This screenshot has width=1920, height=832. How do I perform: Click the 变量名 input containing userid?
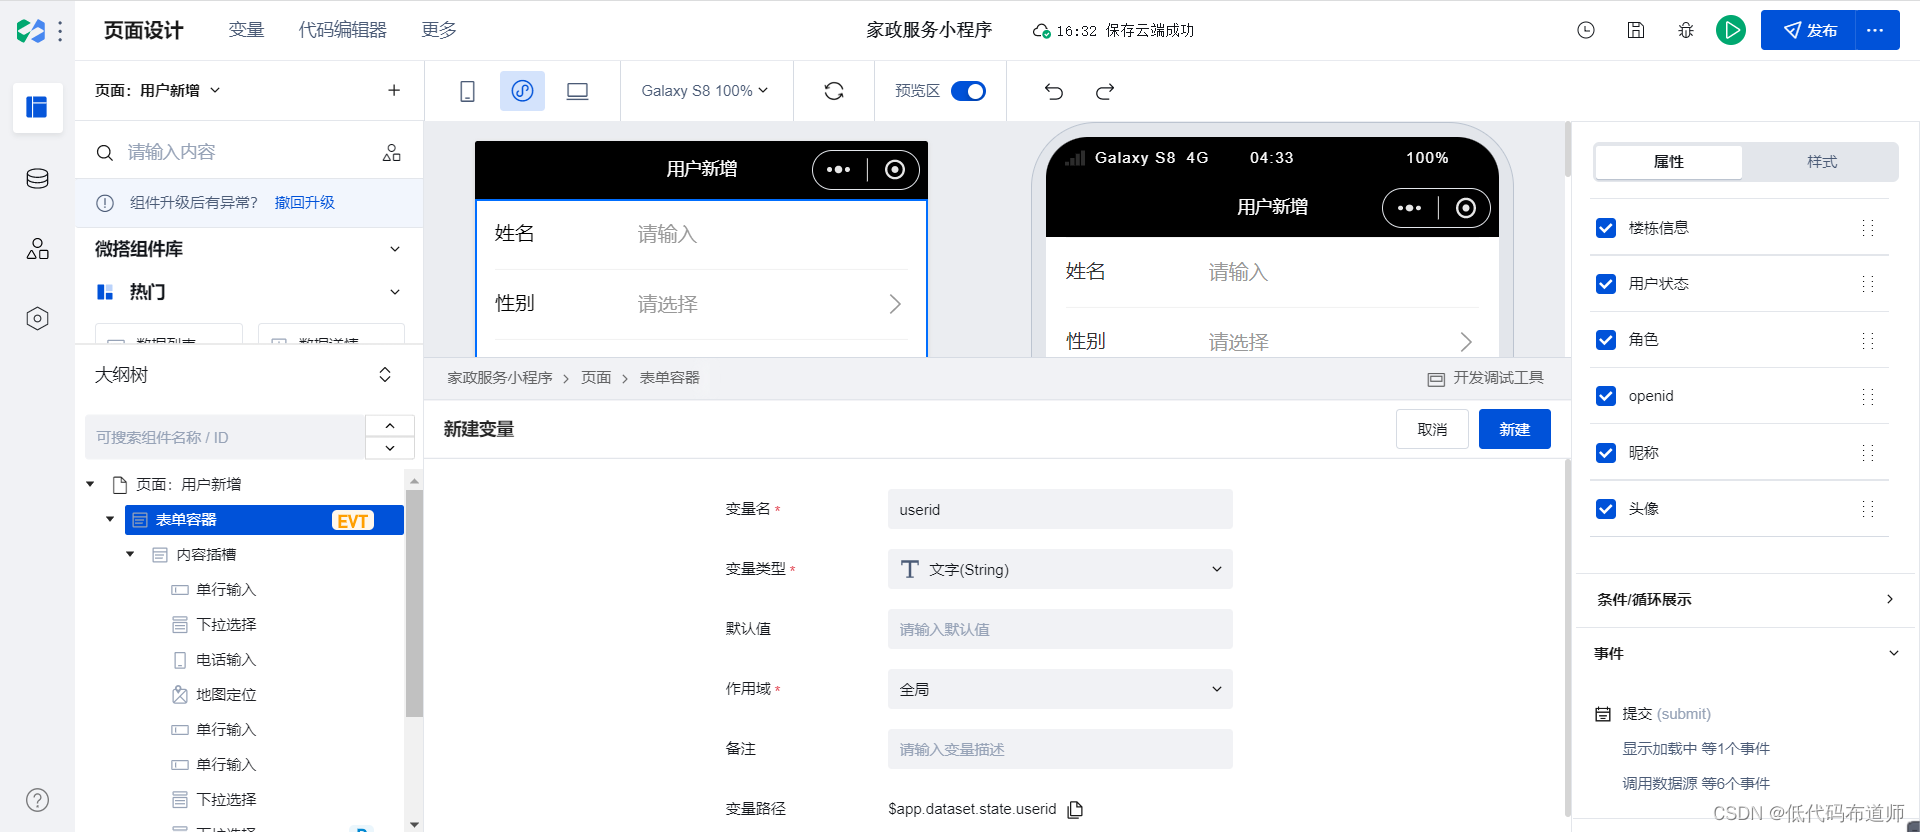(x=1060, y=509)
